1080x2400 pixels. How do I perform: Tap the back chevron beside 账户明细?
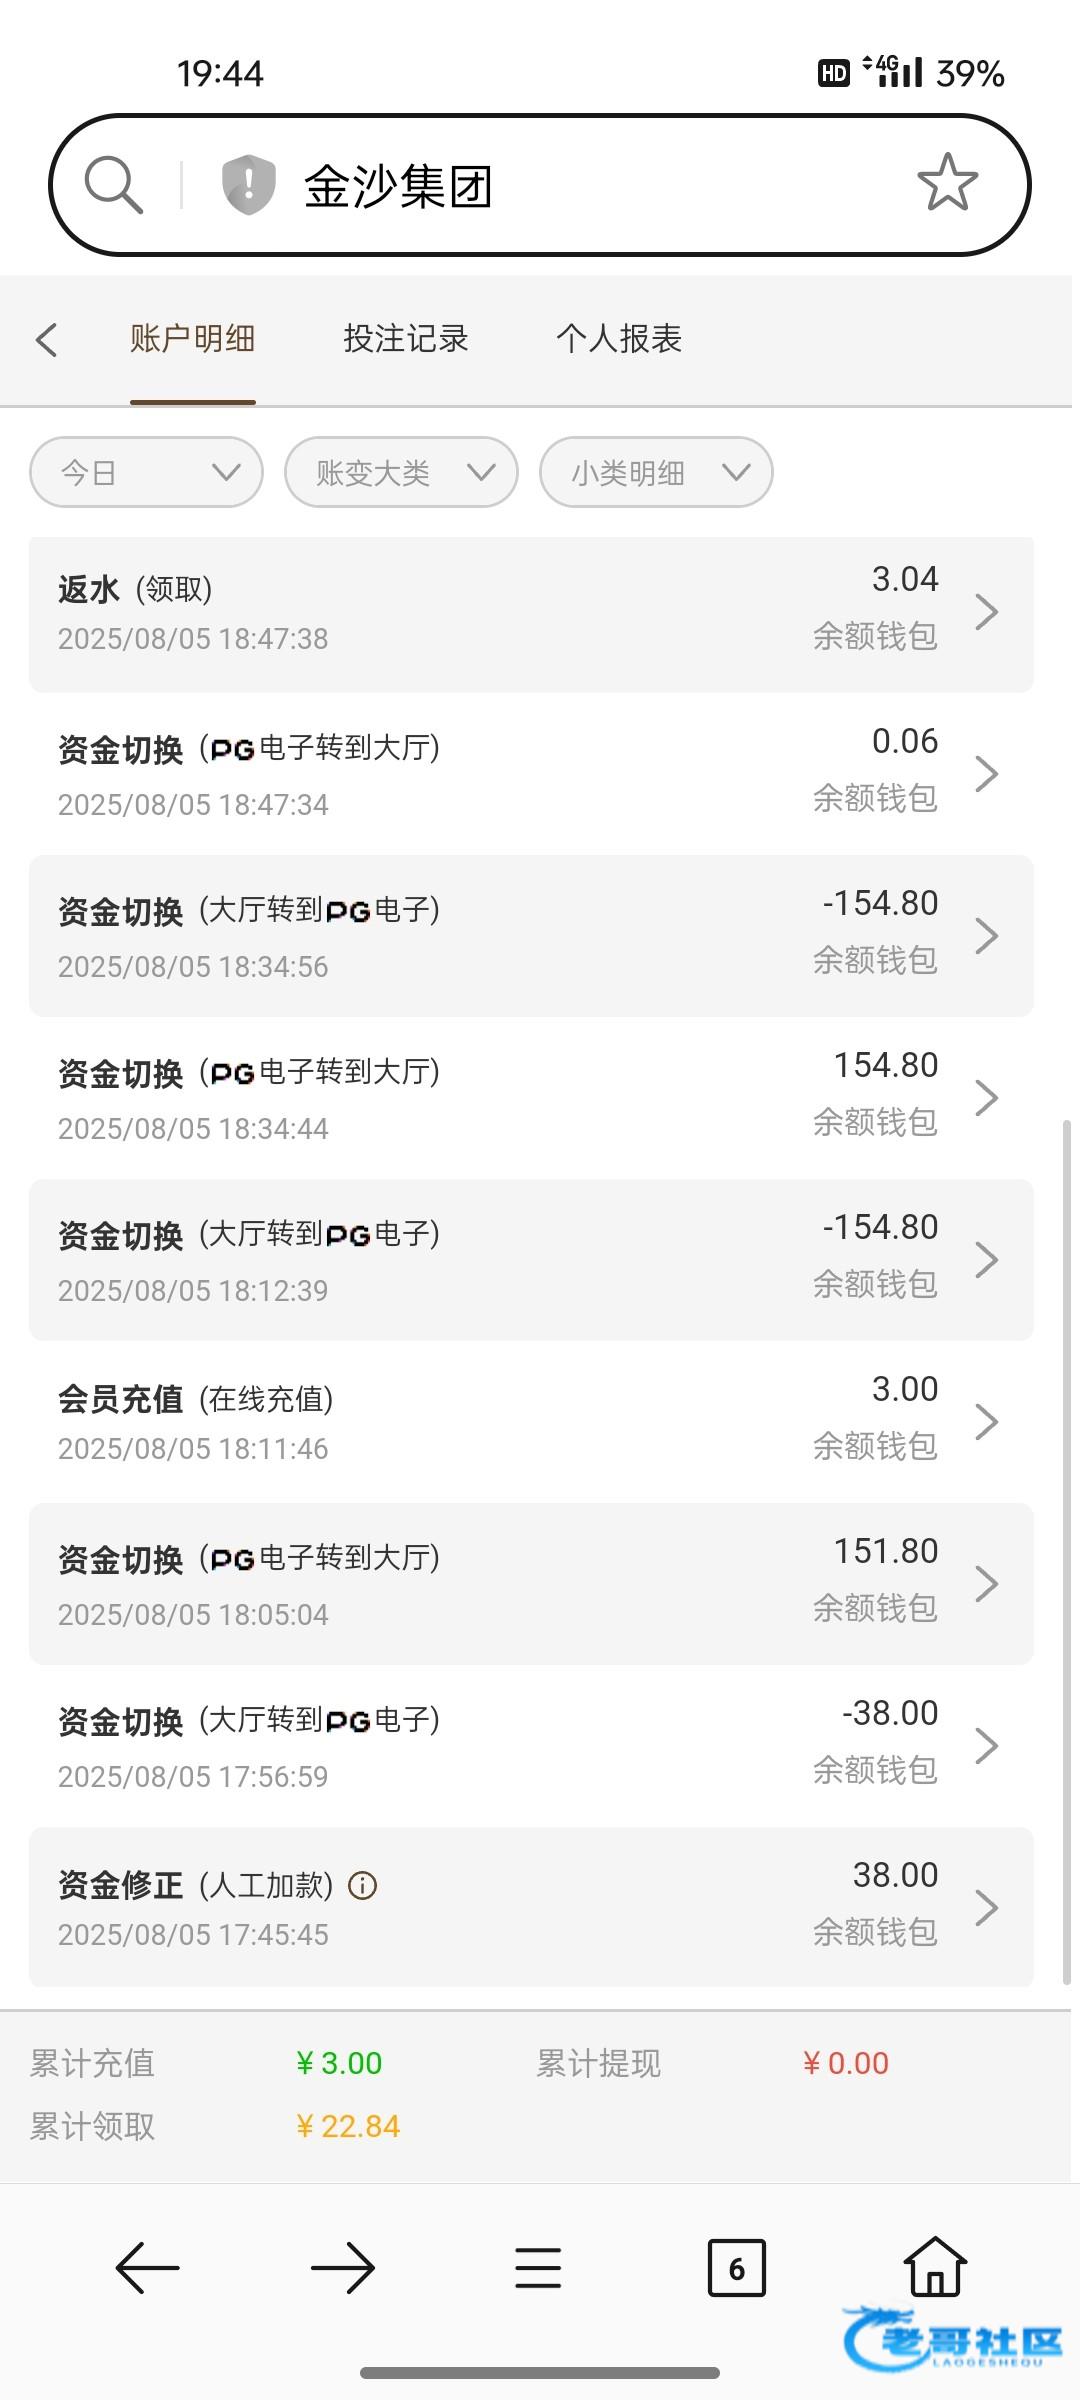[47, 340]
